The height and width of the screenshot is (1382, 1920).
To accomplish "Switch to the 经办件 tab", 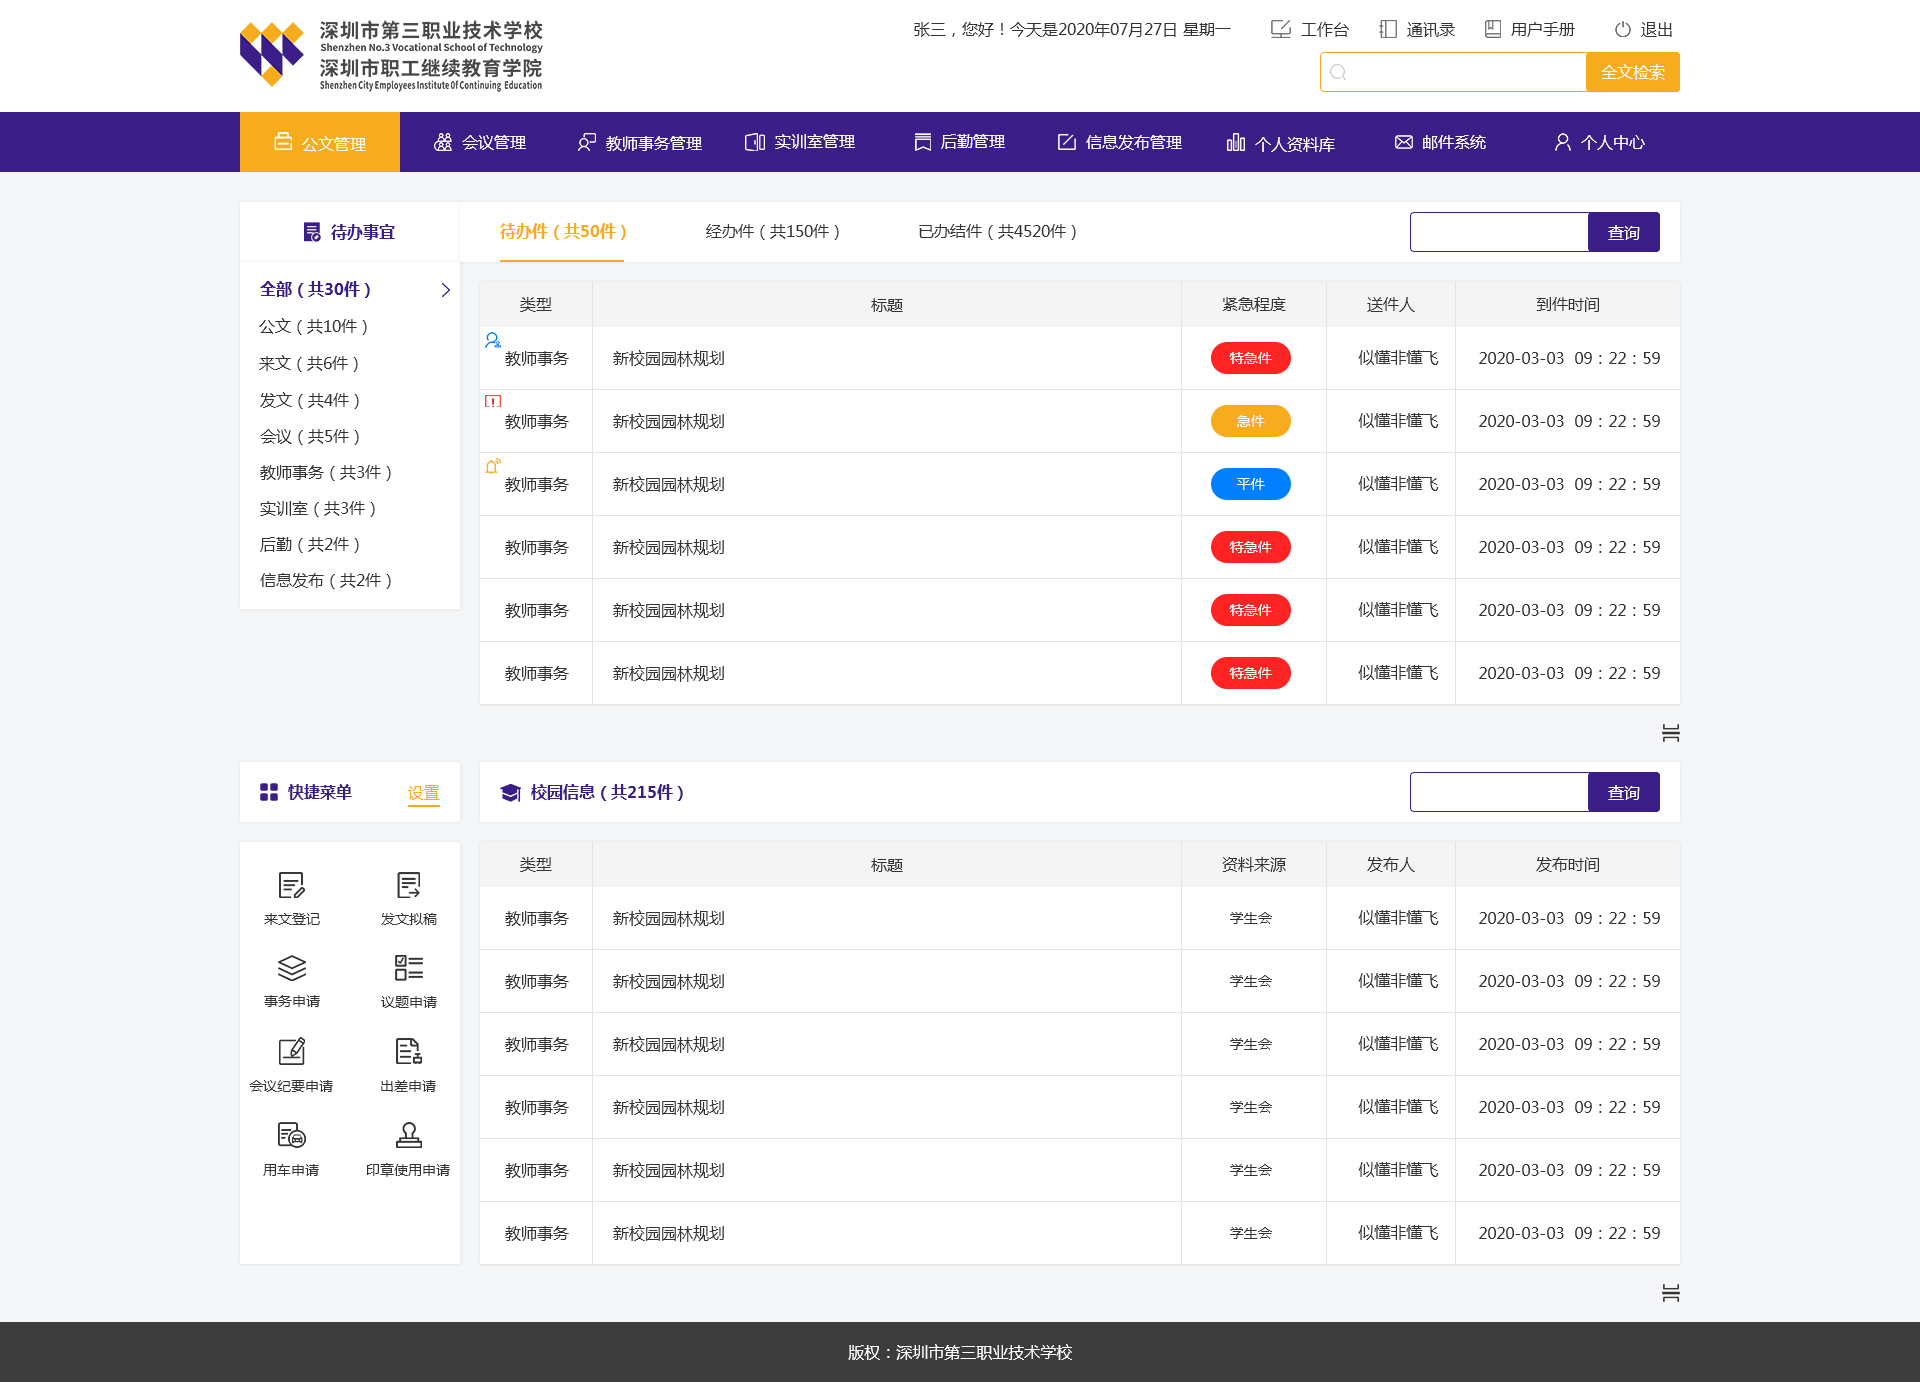I will pyautogui.click(x=772, y=232).
